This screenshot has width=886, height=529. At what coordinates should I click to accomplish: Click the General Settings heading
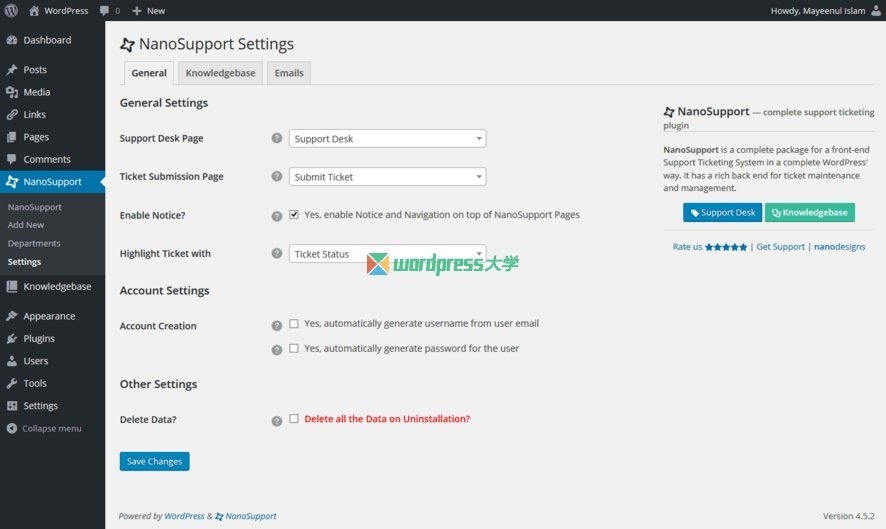pyautogui.click(x=164, y=103)
